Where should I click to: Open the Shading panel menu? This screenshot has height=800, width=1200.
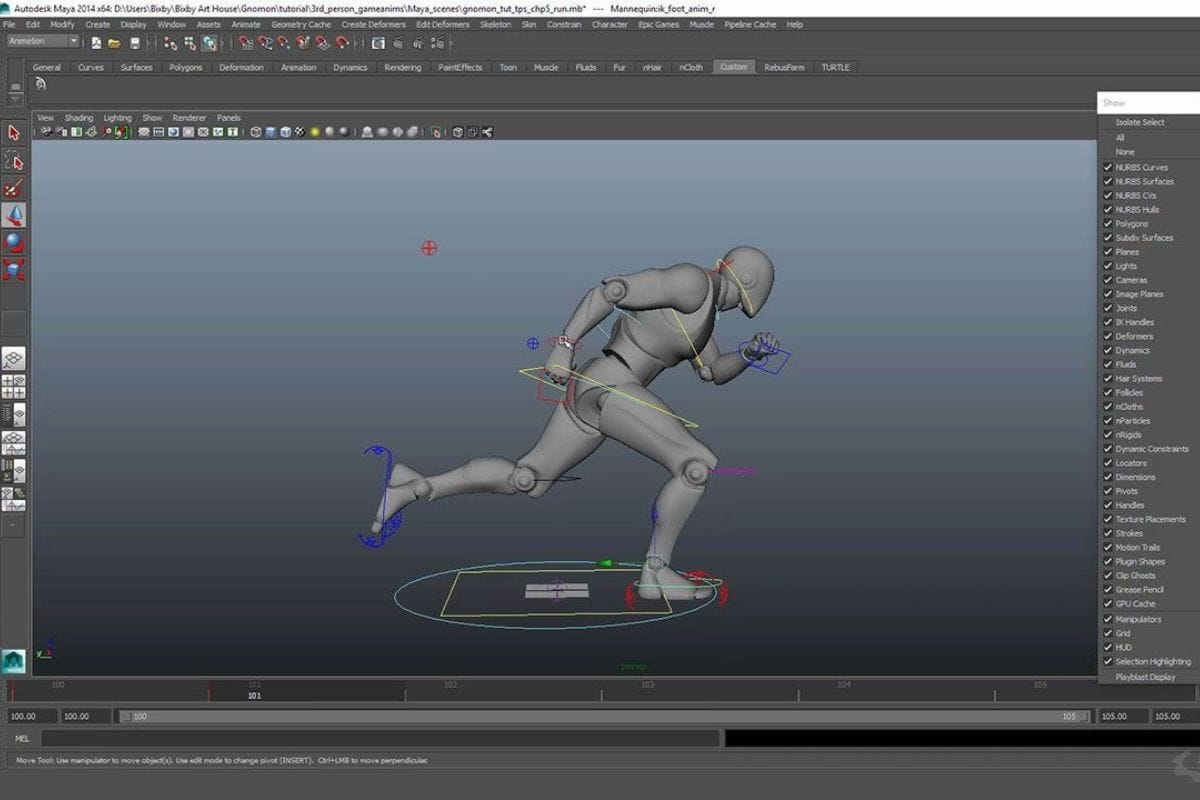(78, 118)
